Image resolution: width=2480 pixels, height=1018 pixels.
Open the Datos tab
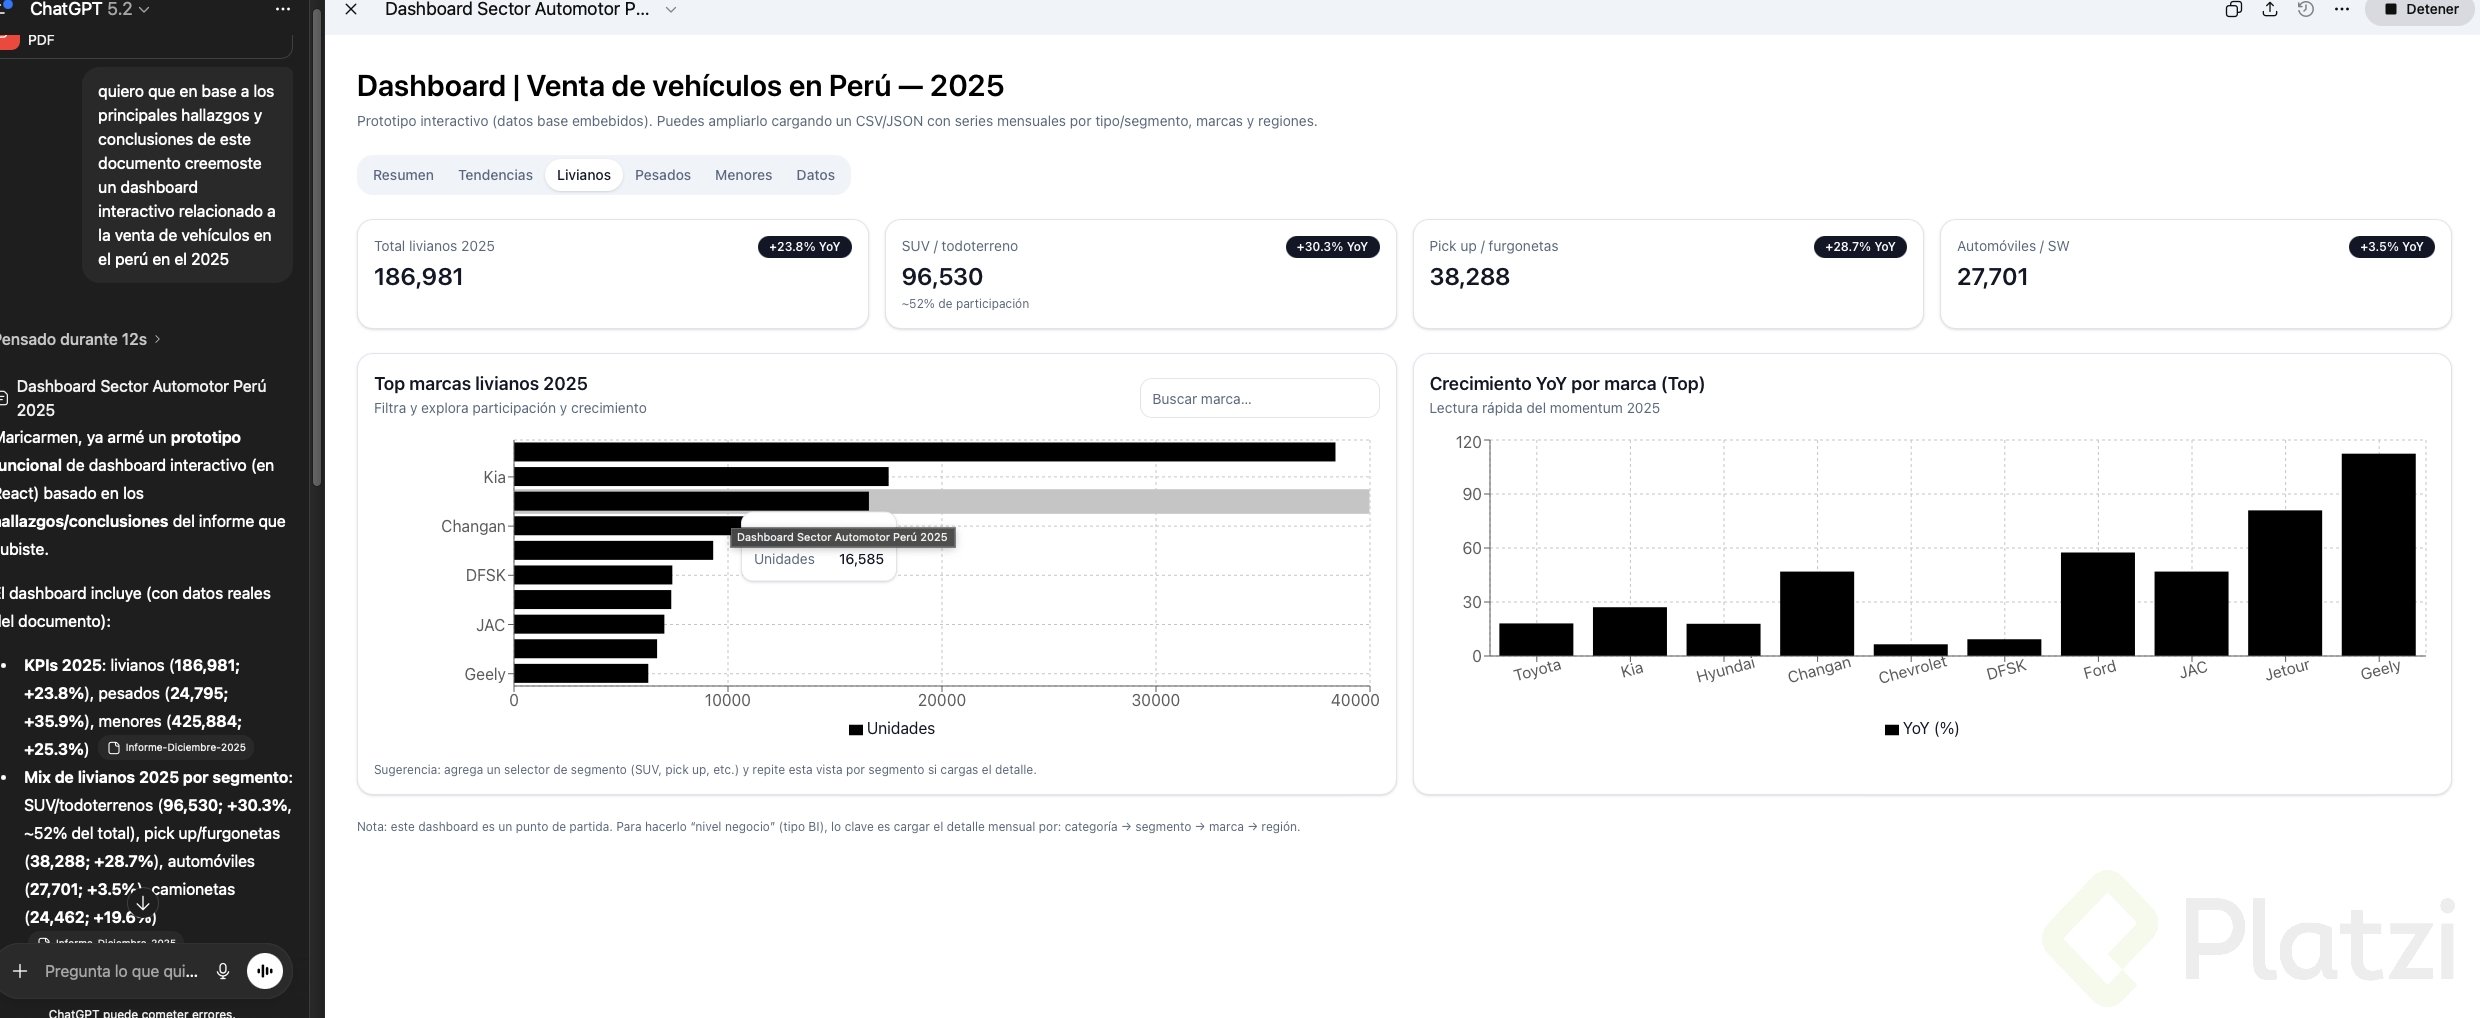815,175
